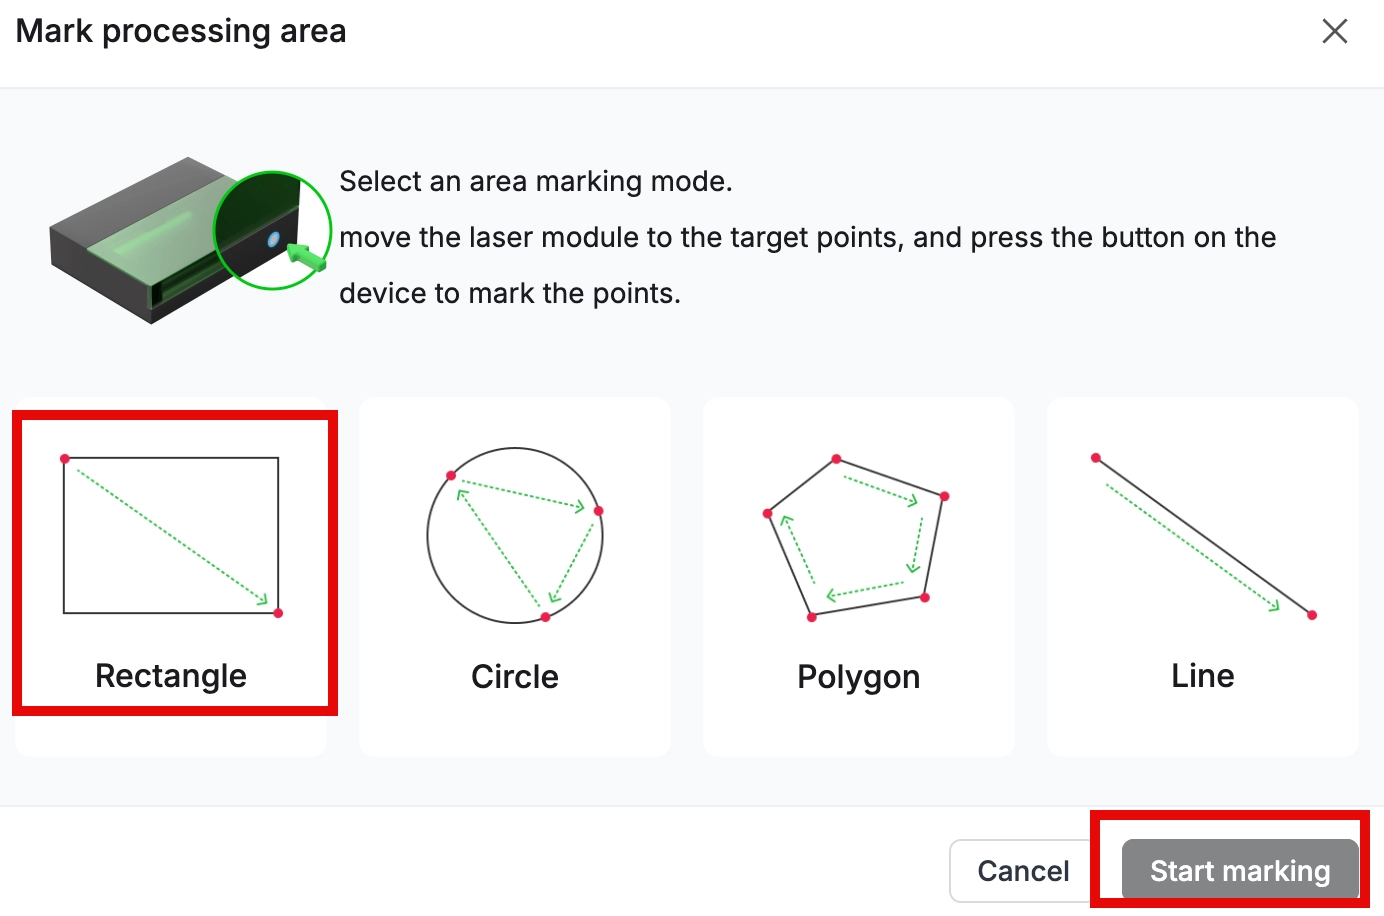Click the "device to mark the points." line
The width and height of the screenshot is (1384, 916).
pyautogui.click(x=510, y=293)
